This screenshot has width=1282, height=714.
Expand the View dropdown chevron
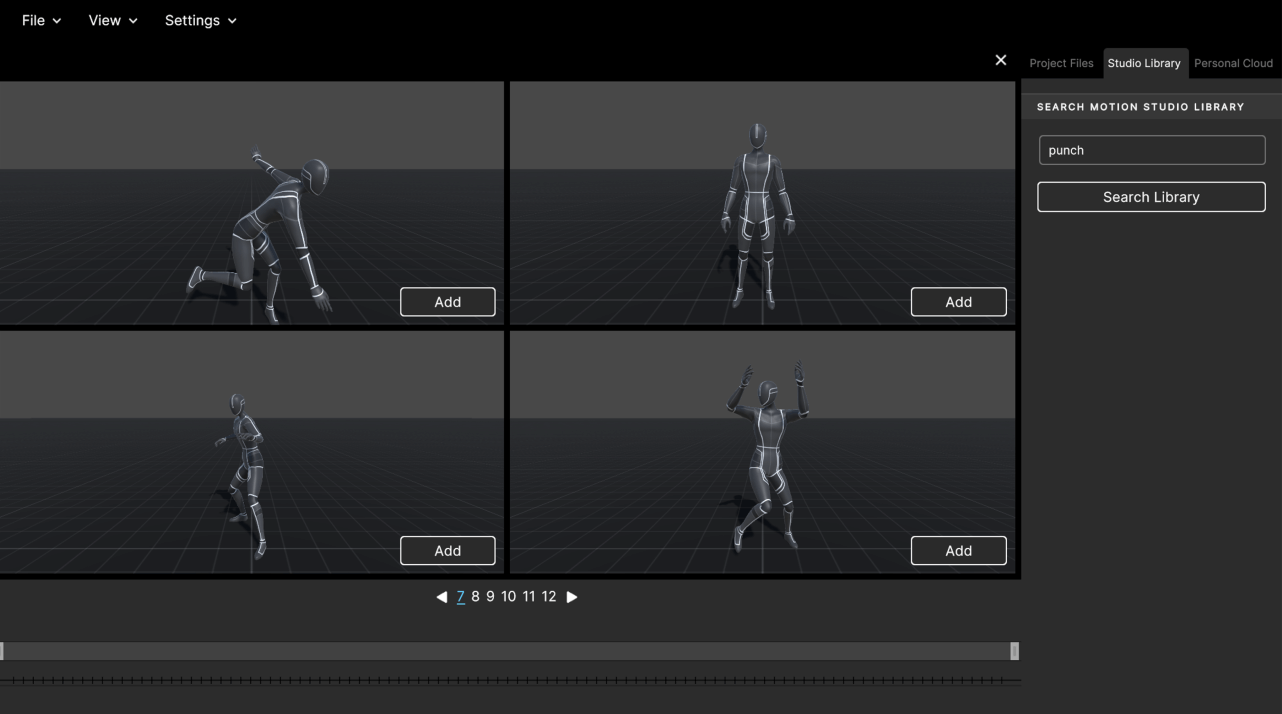pos(132,20)
